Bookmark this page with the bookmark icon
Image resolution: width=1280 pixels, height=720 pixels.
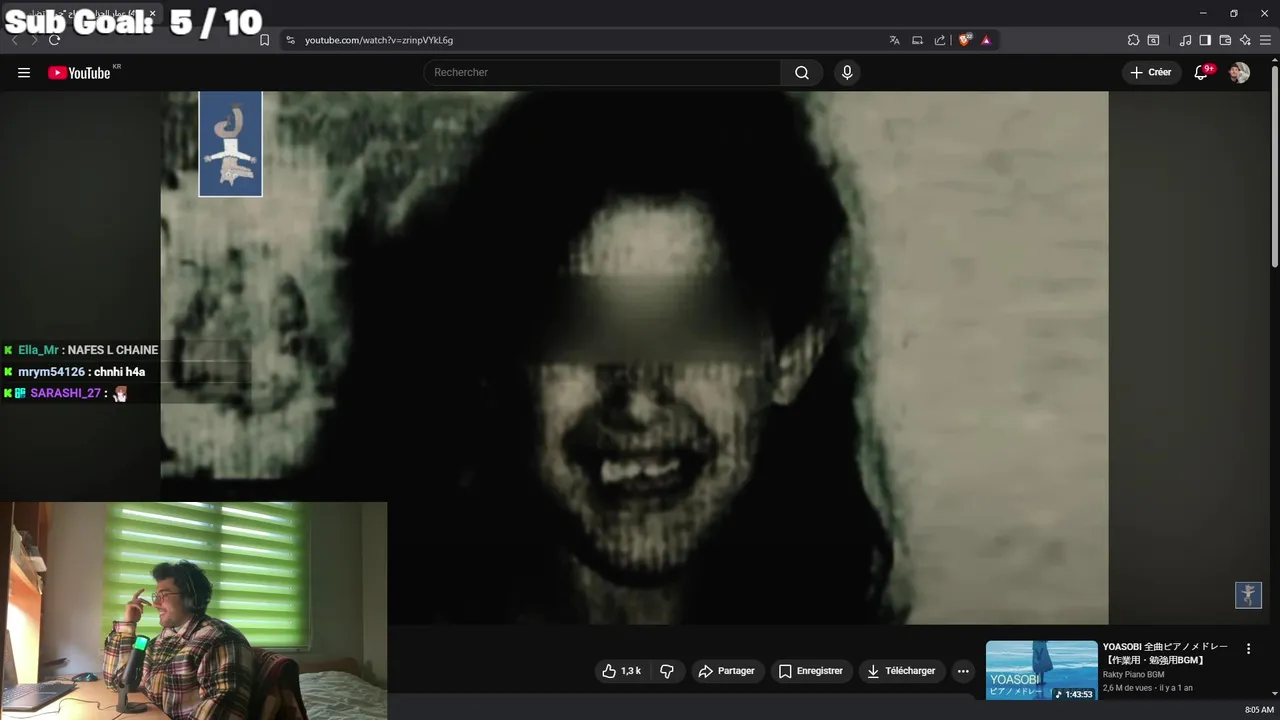(x=264, y=40)
